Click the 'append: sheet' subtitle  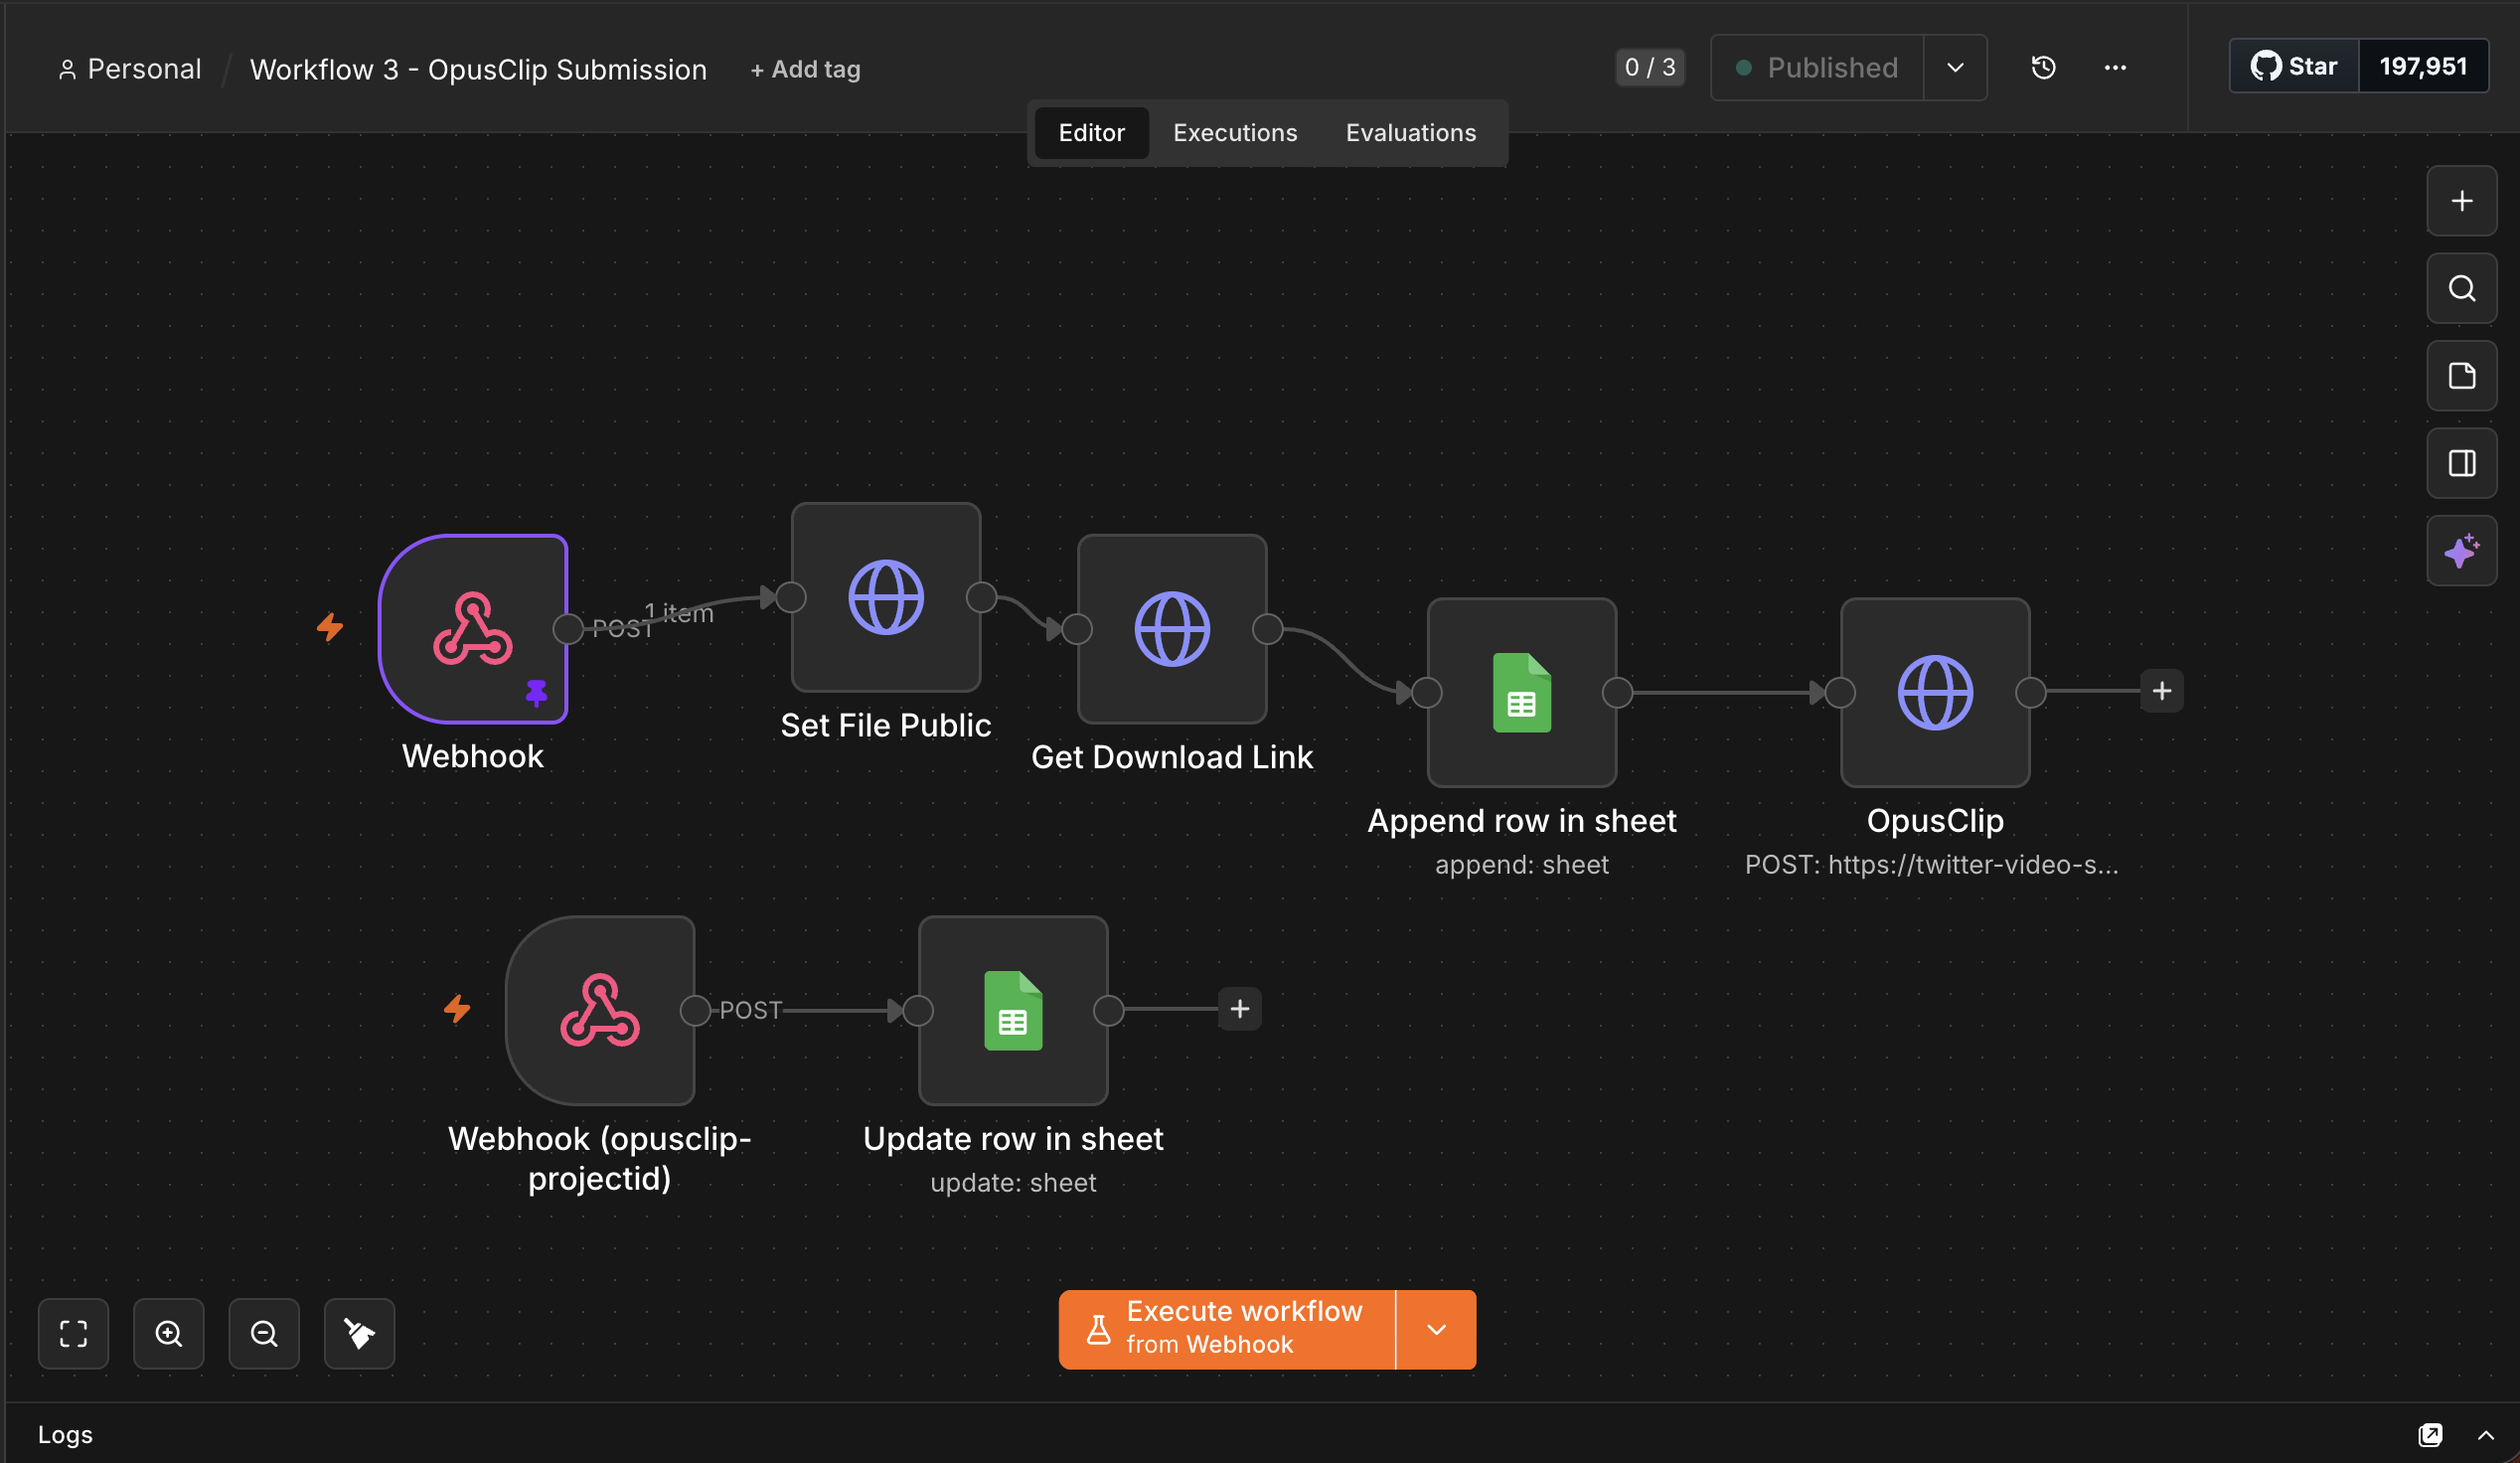pyautogui.click(x=1521, y=865)
